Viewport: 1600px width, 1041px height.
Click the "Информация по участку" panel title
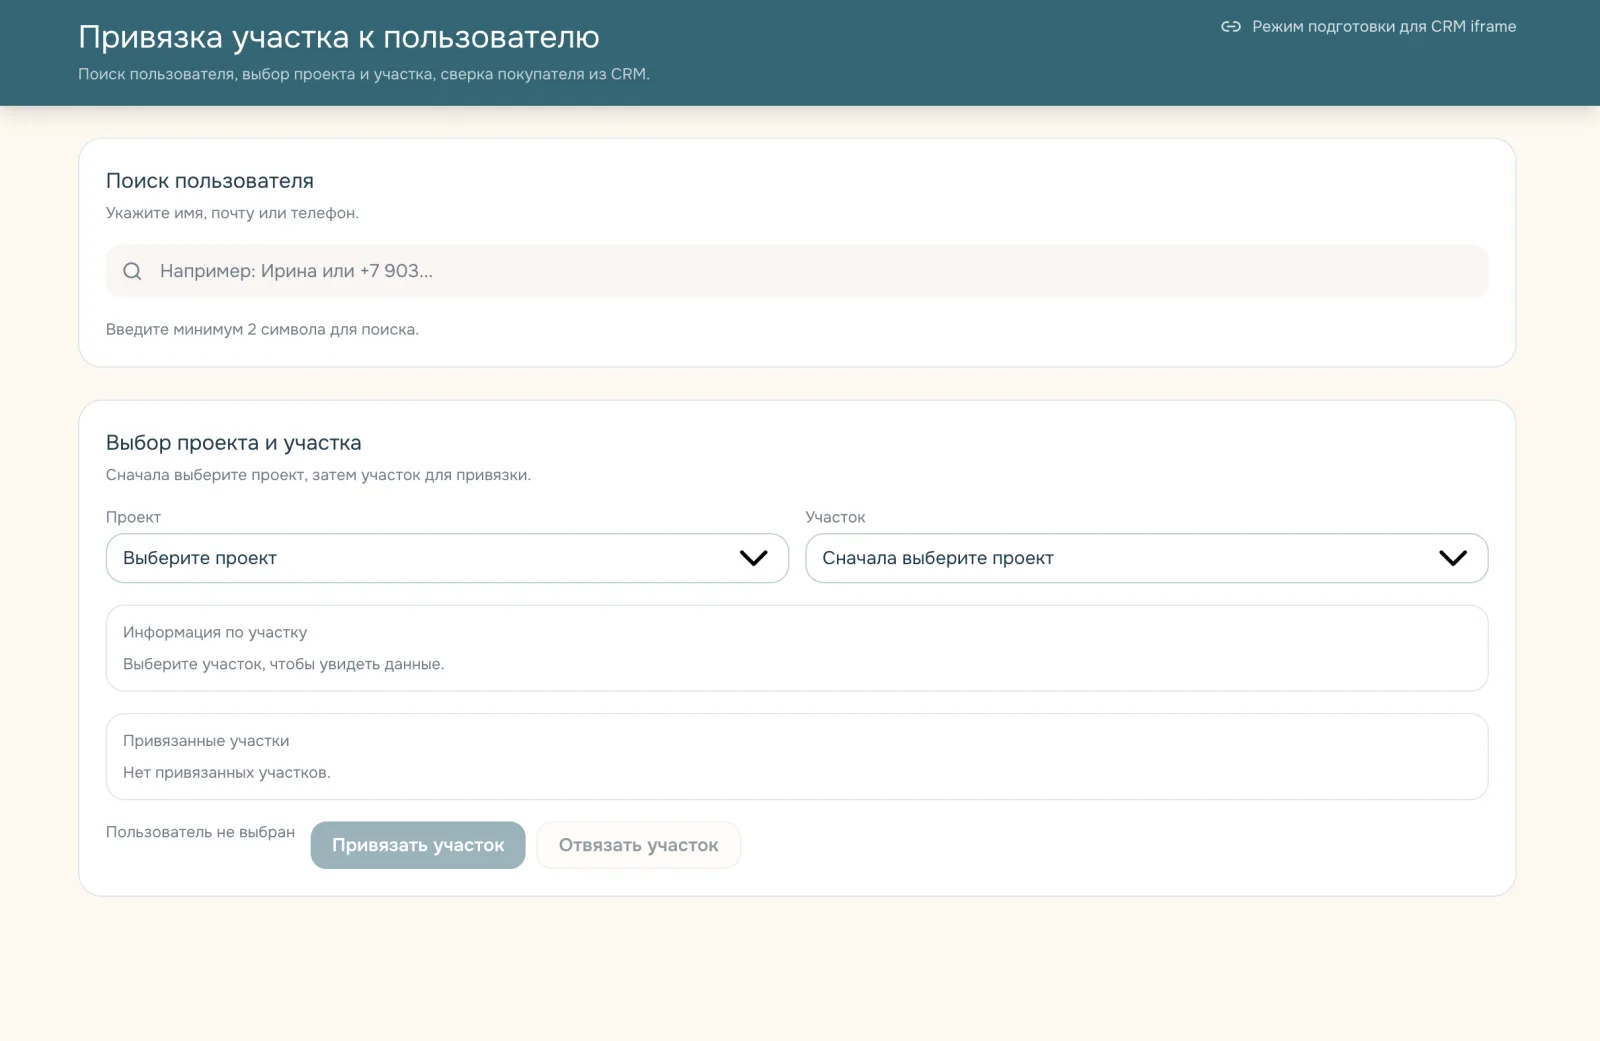215,632
